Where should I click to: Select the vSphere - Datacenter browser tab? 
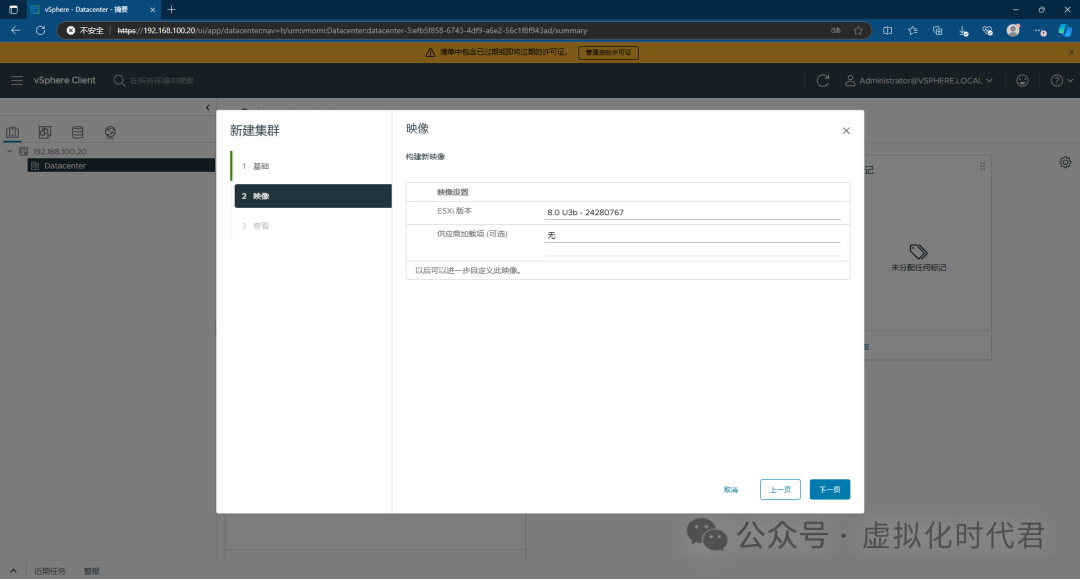click(x=93, y=10)
